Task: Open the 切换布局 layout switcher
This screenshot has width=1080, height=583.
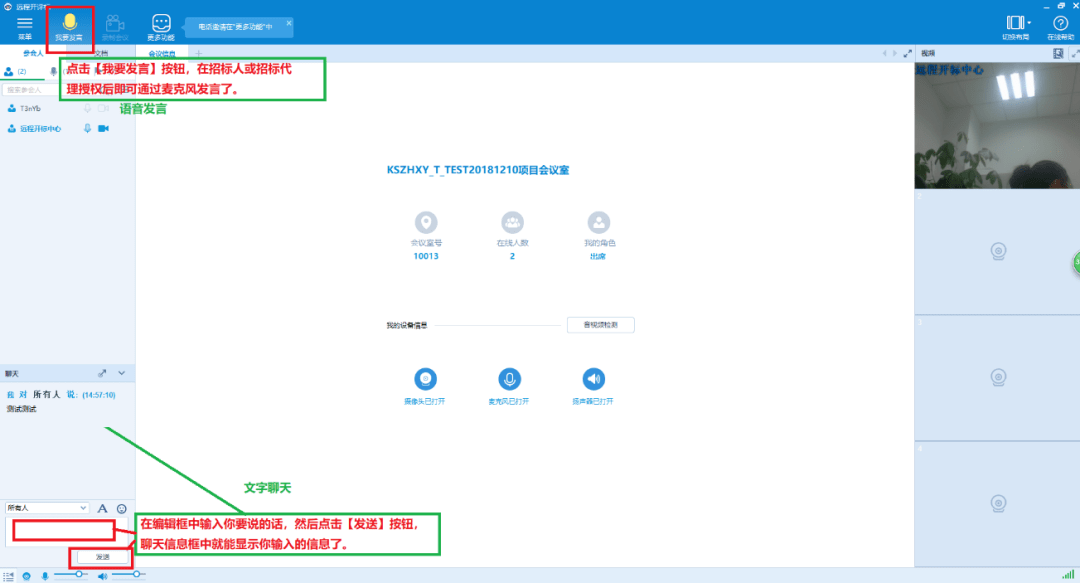Action: [1015, 27]
